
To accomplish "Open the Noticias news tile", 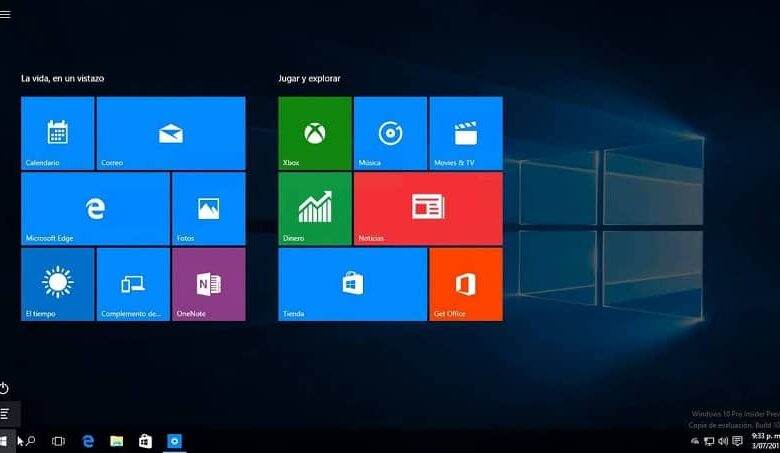I will click(x=428, y=209).
